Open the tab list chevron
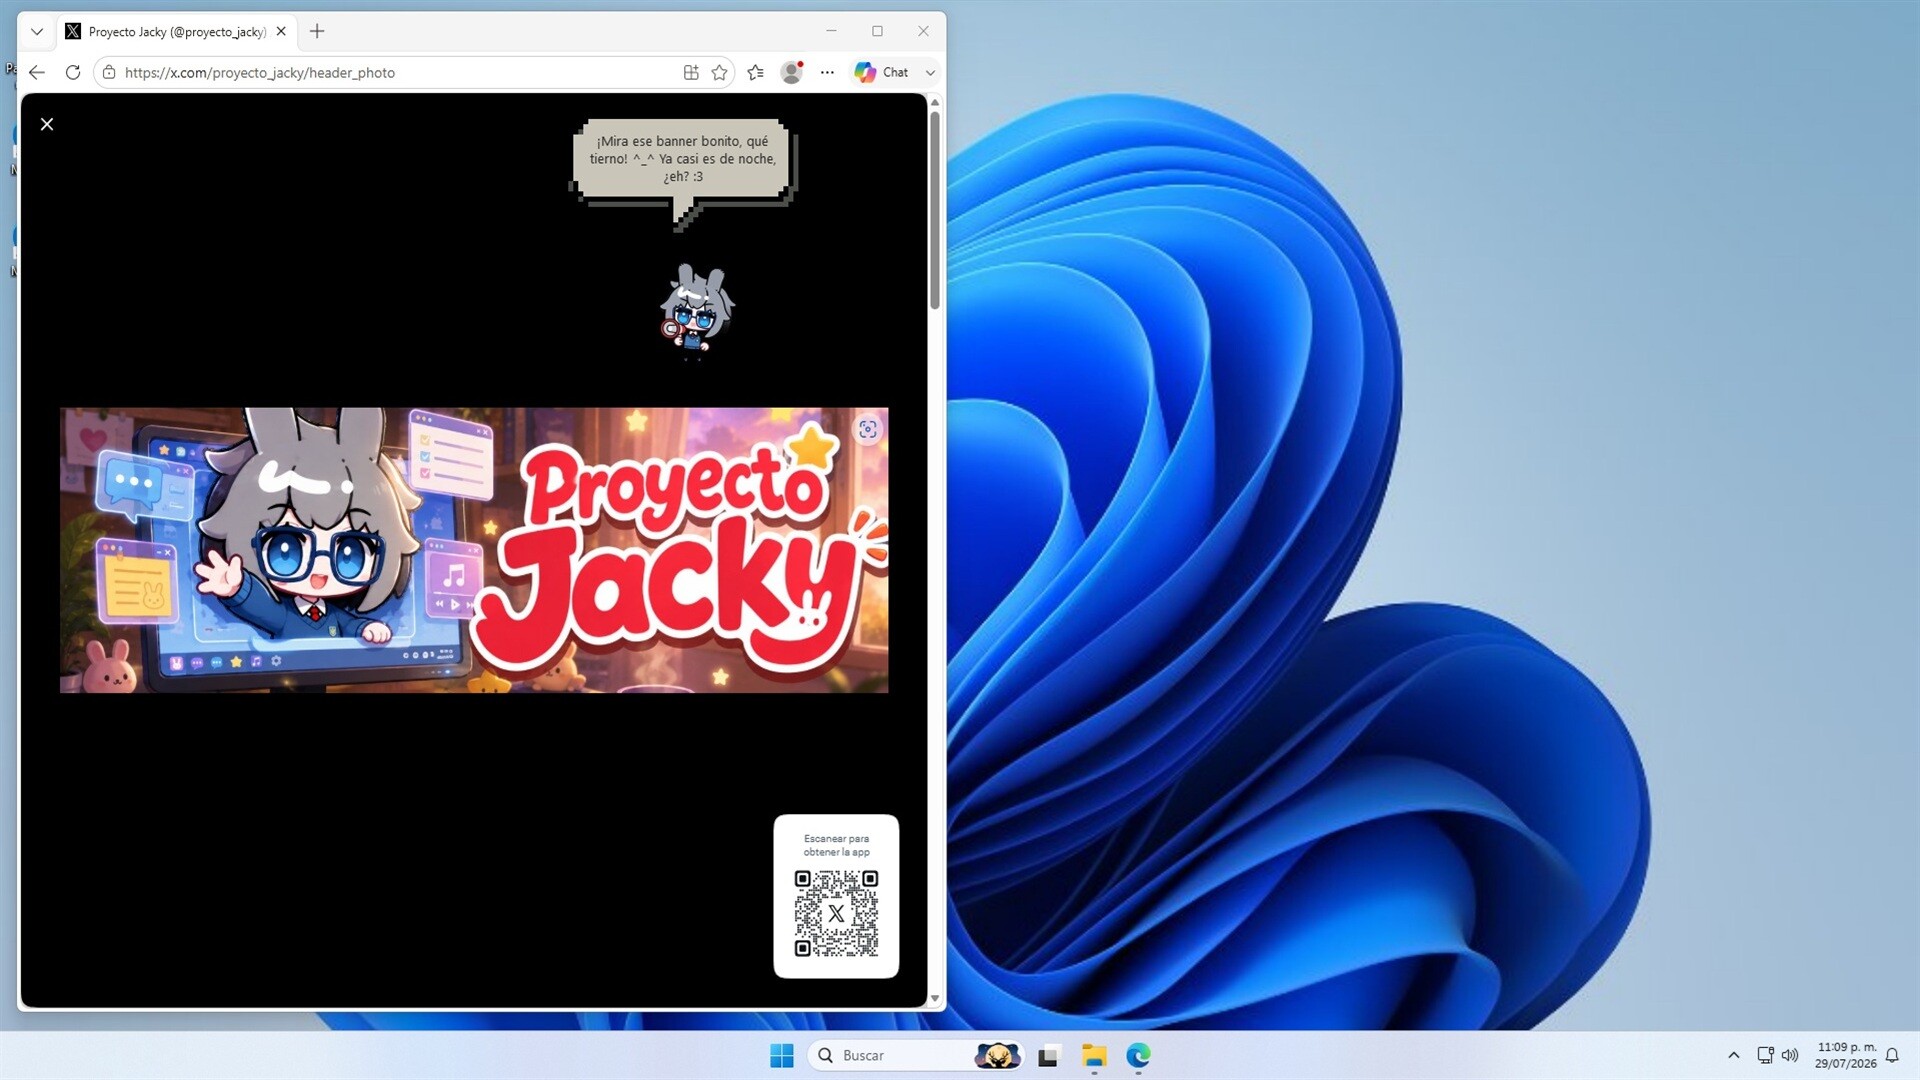1920x1080 pixels. click(x=37, y=31)
